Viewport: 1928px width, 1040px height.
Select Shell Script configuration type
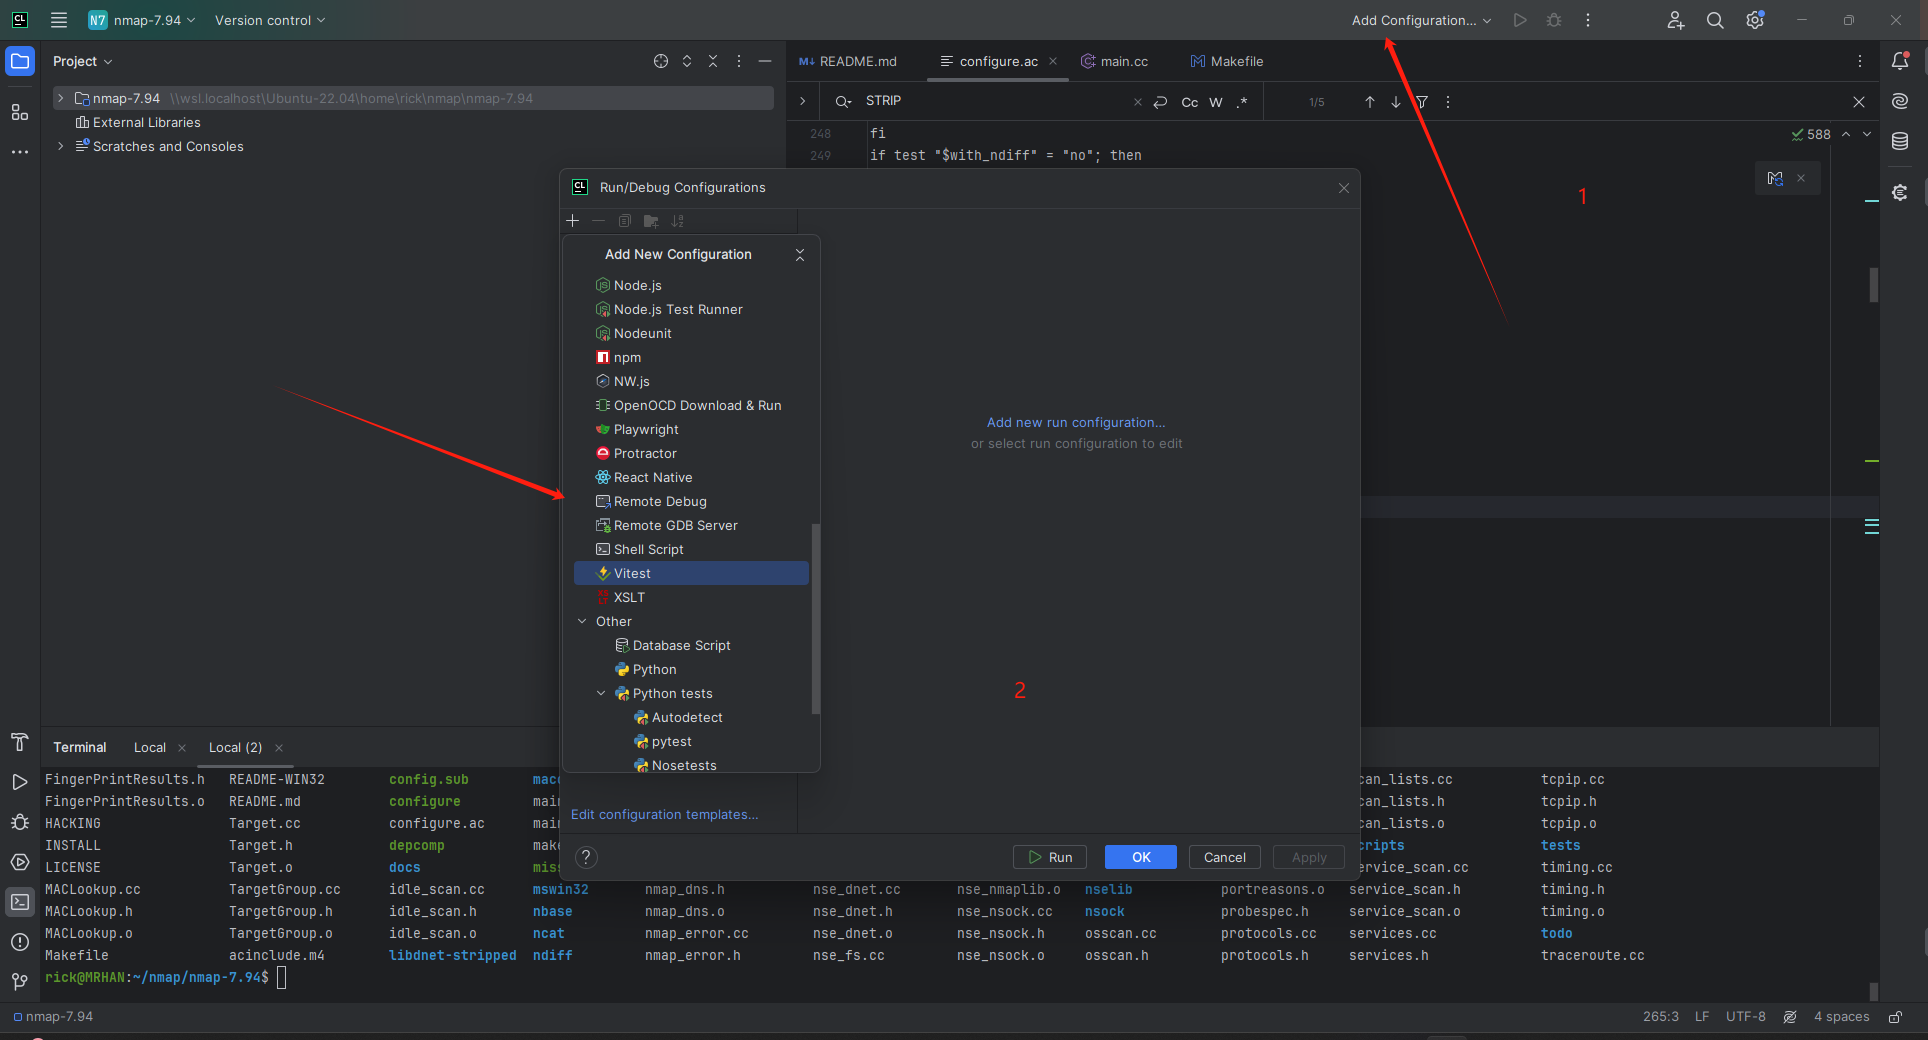point(648,549)
